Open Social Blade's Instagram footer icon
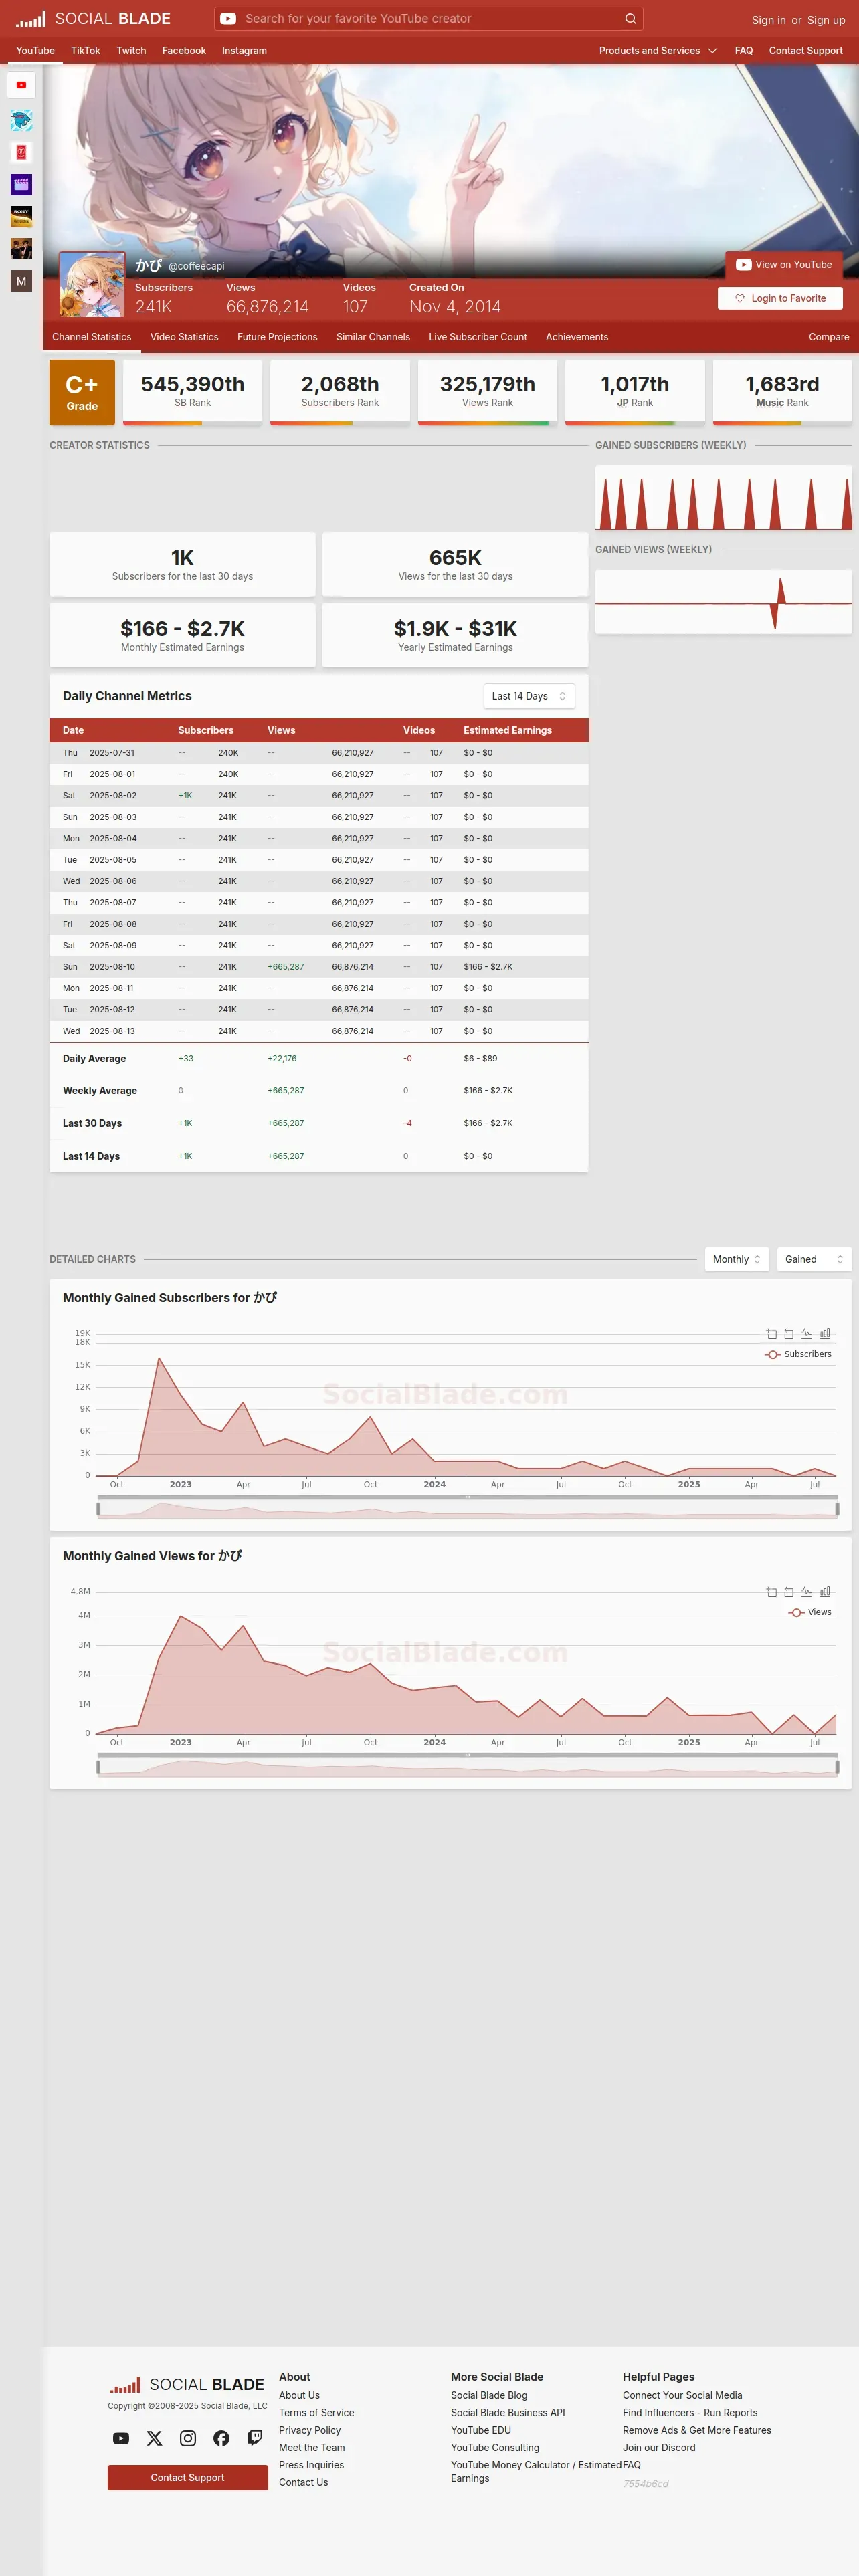This screenshot has width=859, height=2576. click(188, 2438)
